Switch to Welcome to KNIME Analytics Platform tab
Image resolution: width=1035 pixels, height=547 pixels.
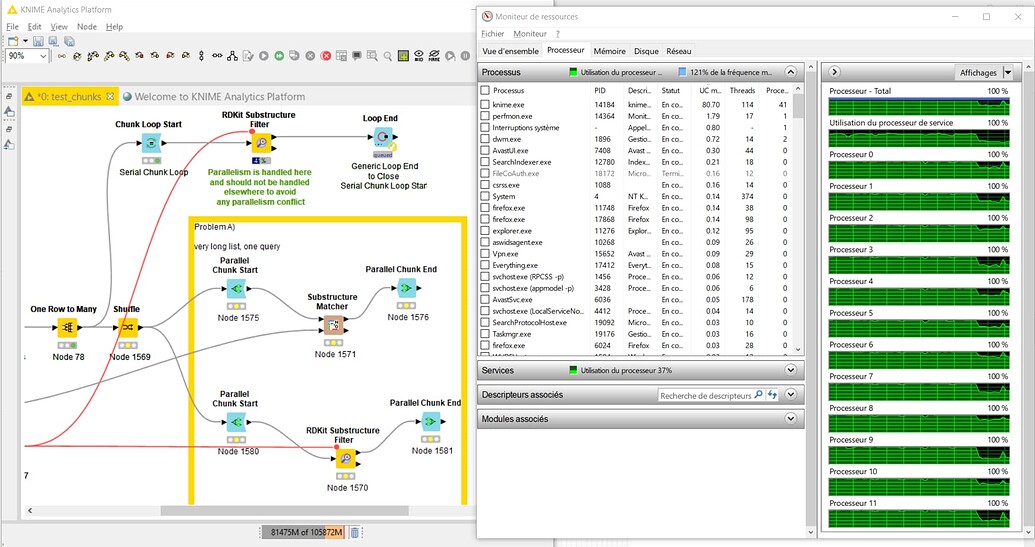[214, 96]
